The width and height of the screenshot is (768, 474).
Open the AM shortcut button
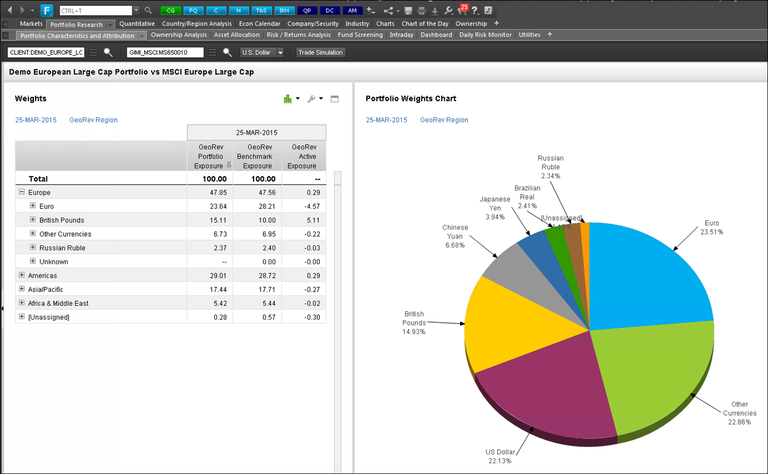pyautogui.click(x=352, y=10)
